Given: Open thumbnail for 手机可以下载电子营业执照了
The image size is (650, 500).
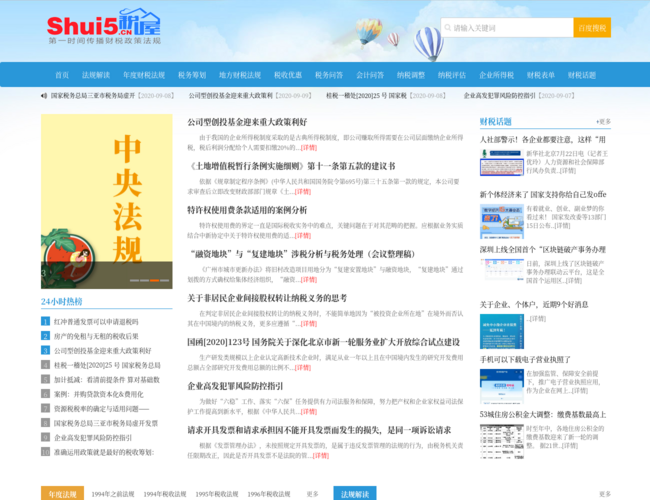Looking at the screenshot, I should pos(502,386).
